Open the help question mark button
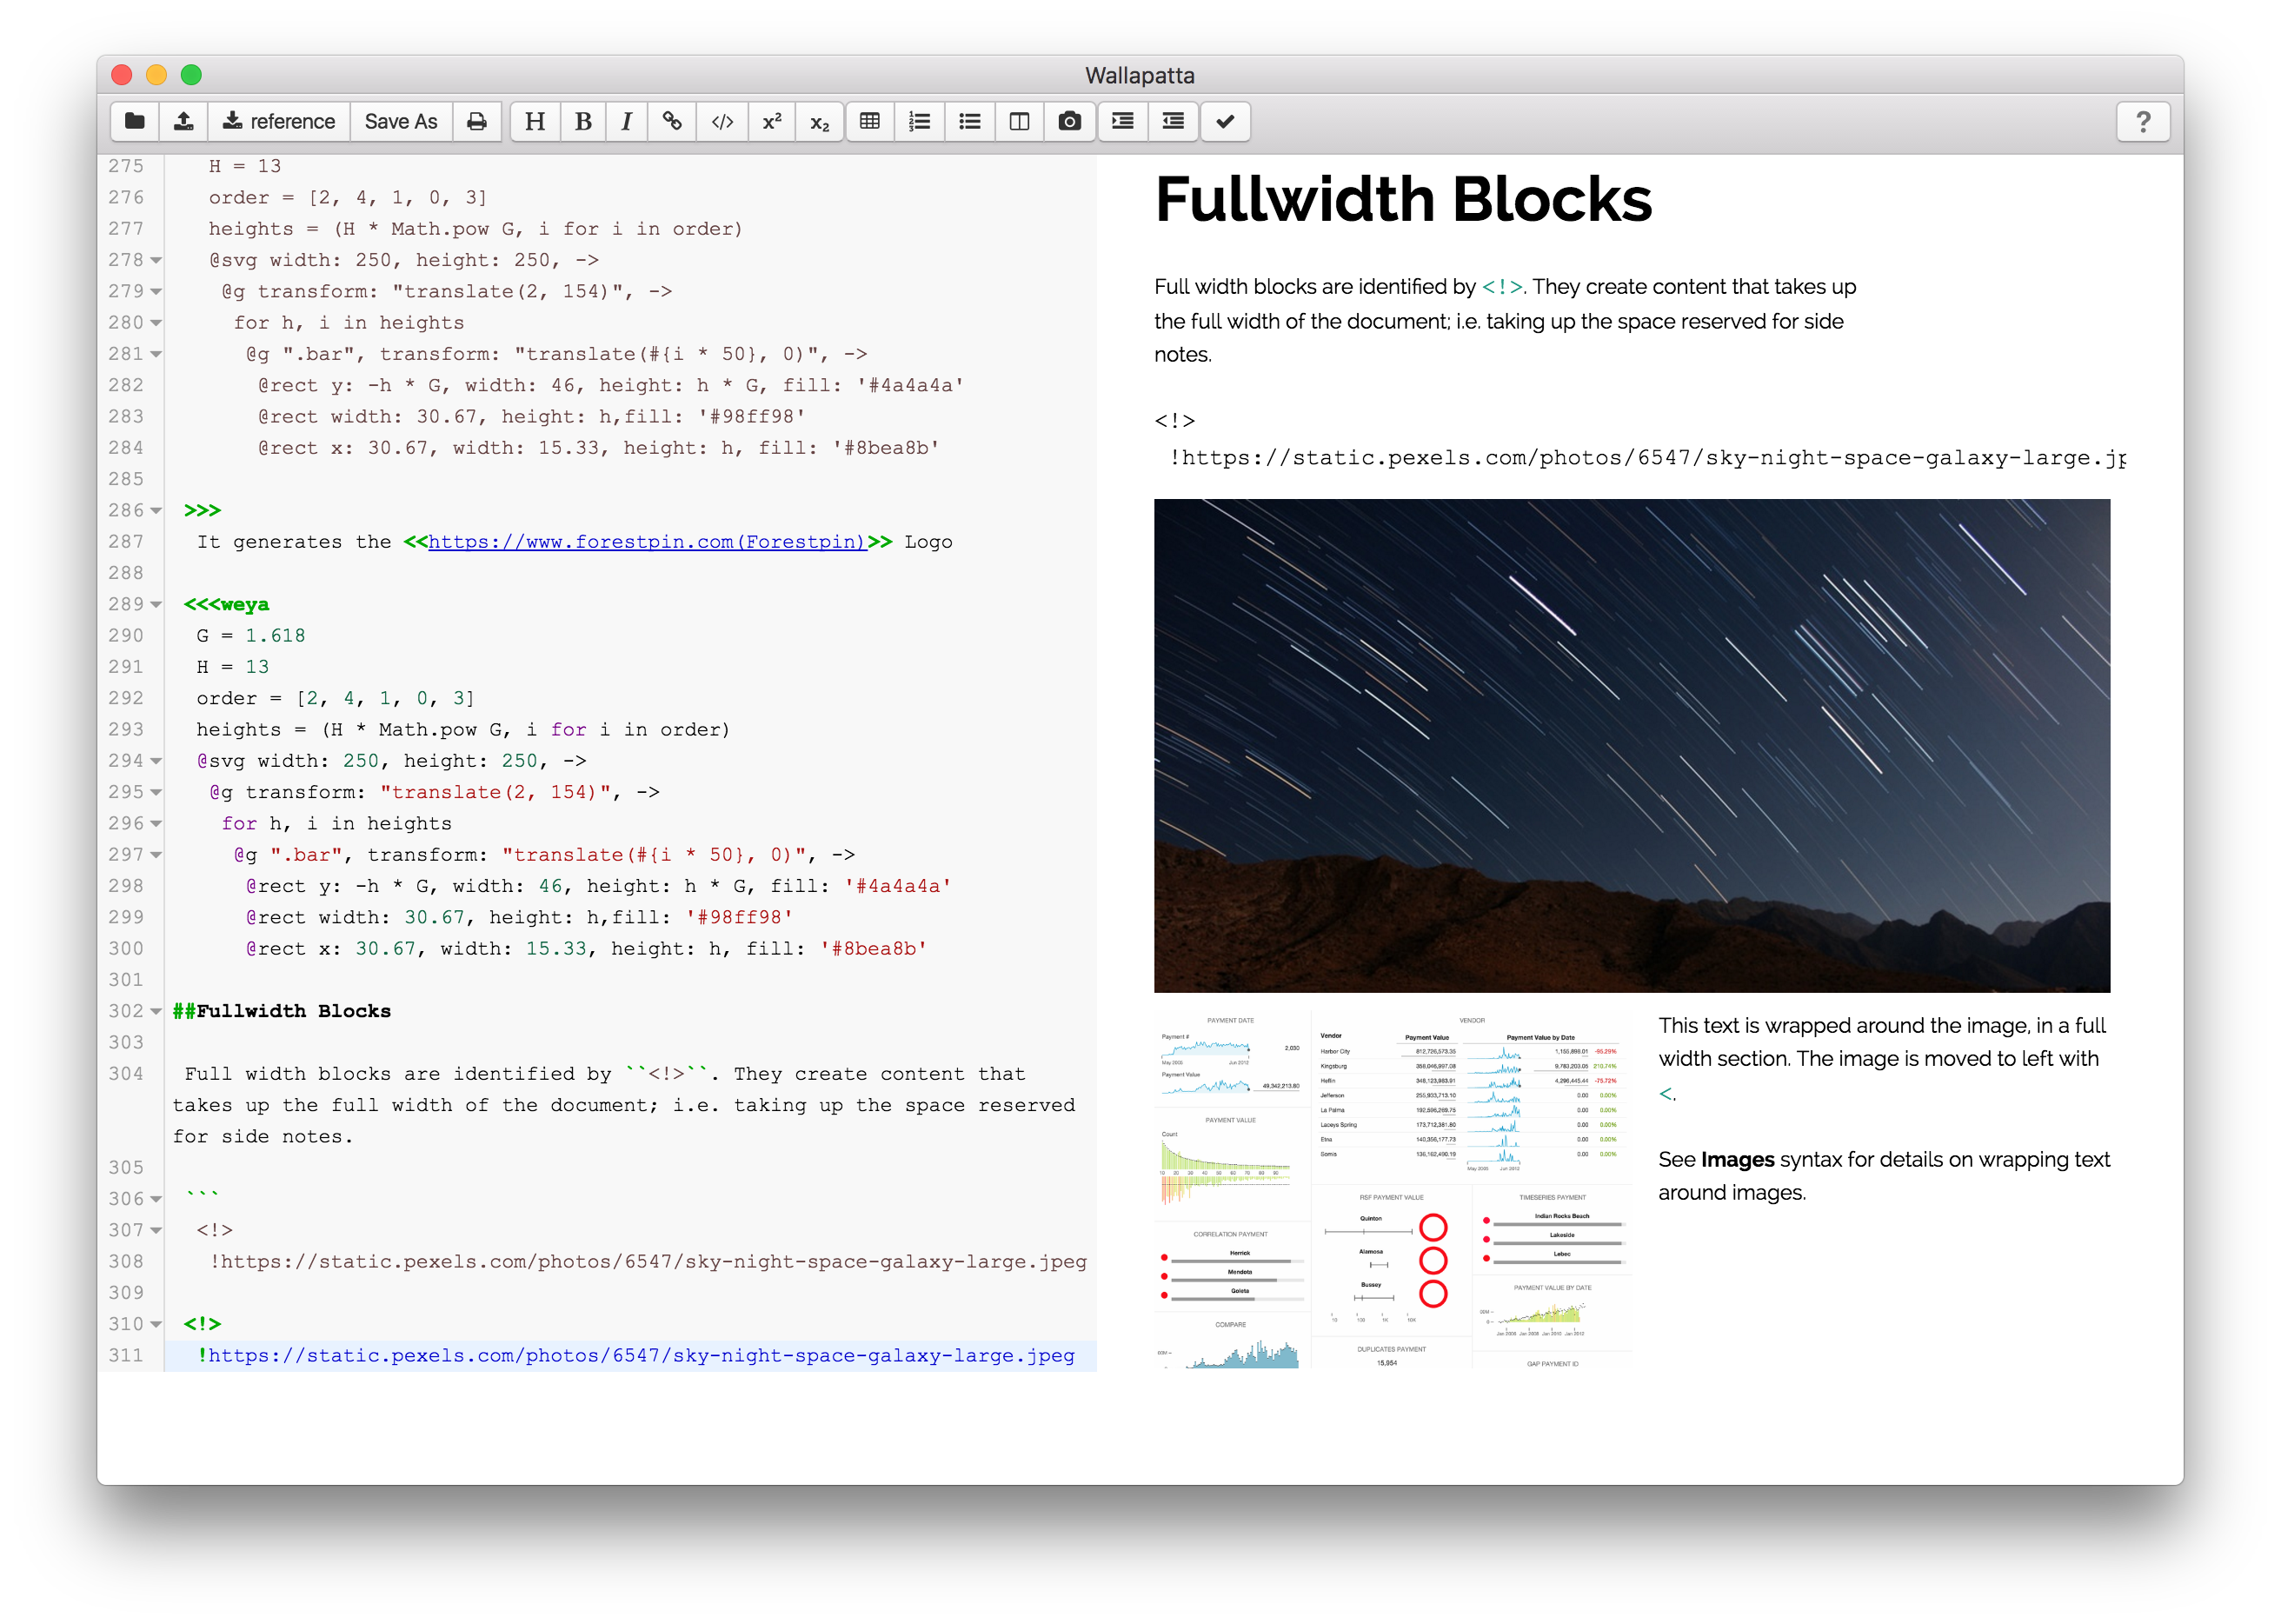The width and height of the screenshot is (2281, 1624). 2142,121
